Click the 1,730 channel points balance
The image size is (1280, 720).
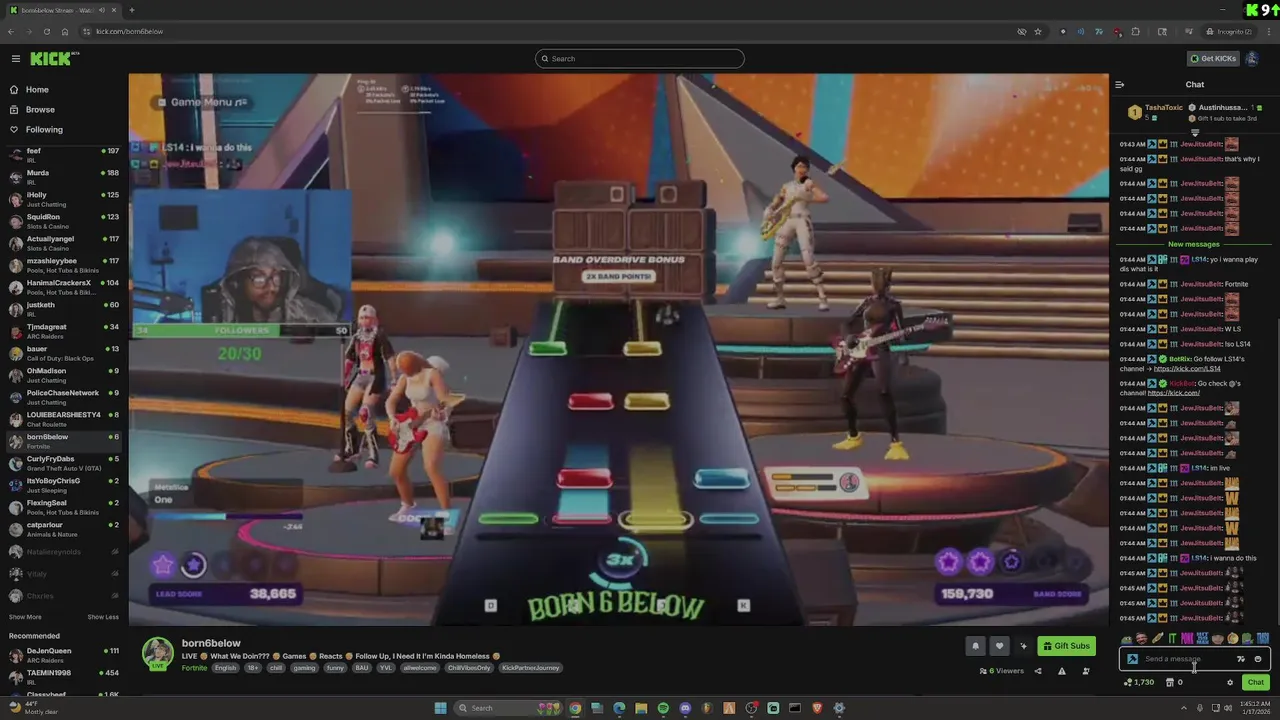pos(1139,682)
